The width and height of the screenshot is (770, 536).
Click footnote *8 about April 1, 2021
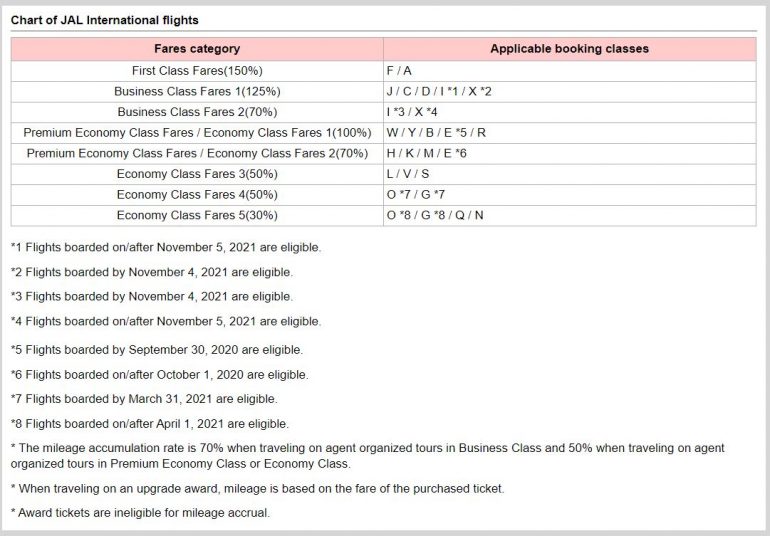tap(149, 423)
